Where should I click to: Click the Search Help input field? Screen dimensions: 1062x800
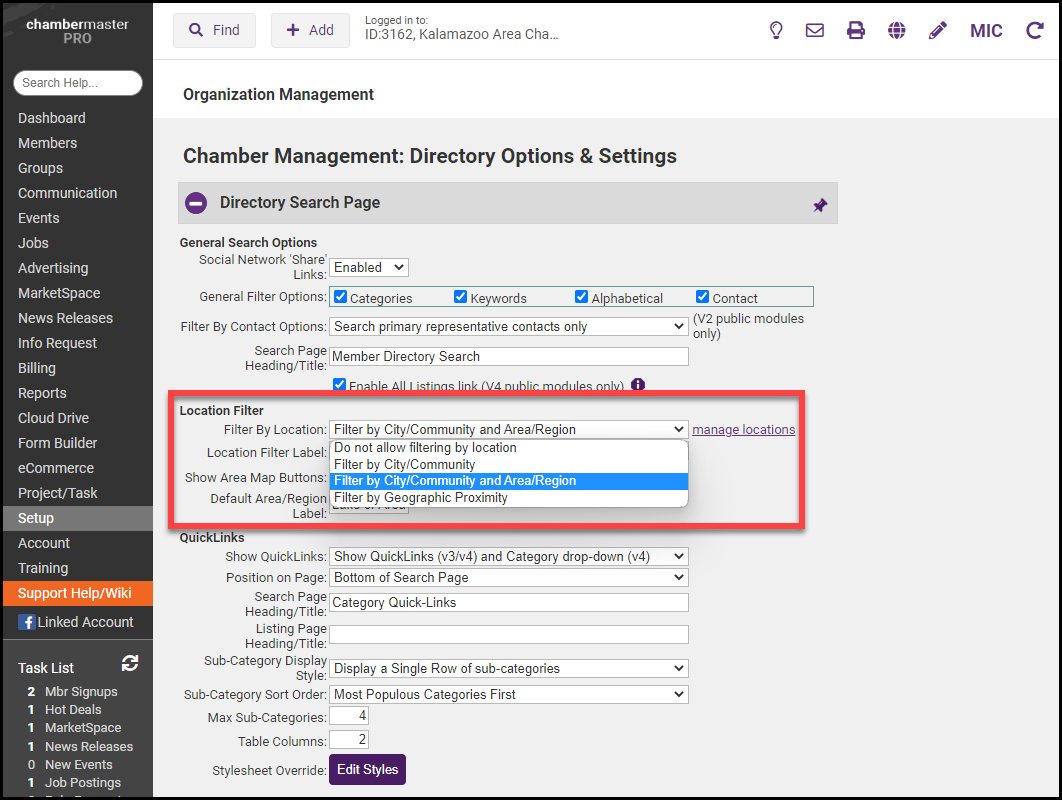tap(78, 83)
